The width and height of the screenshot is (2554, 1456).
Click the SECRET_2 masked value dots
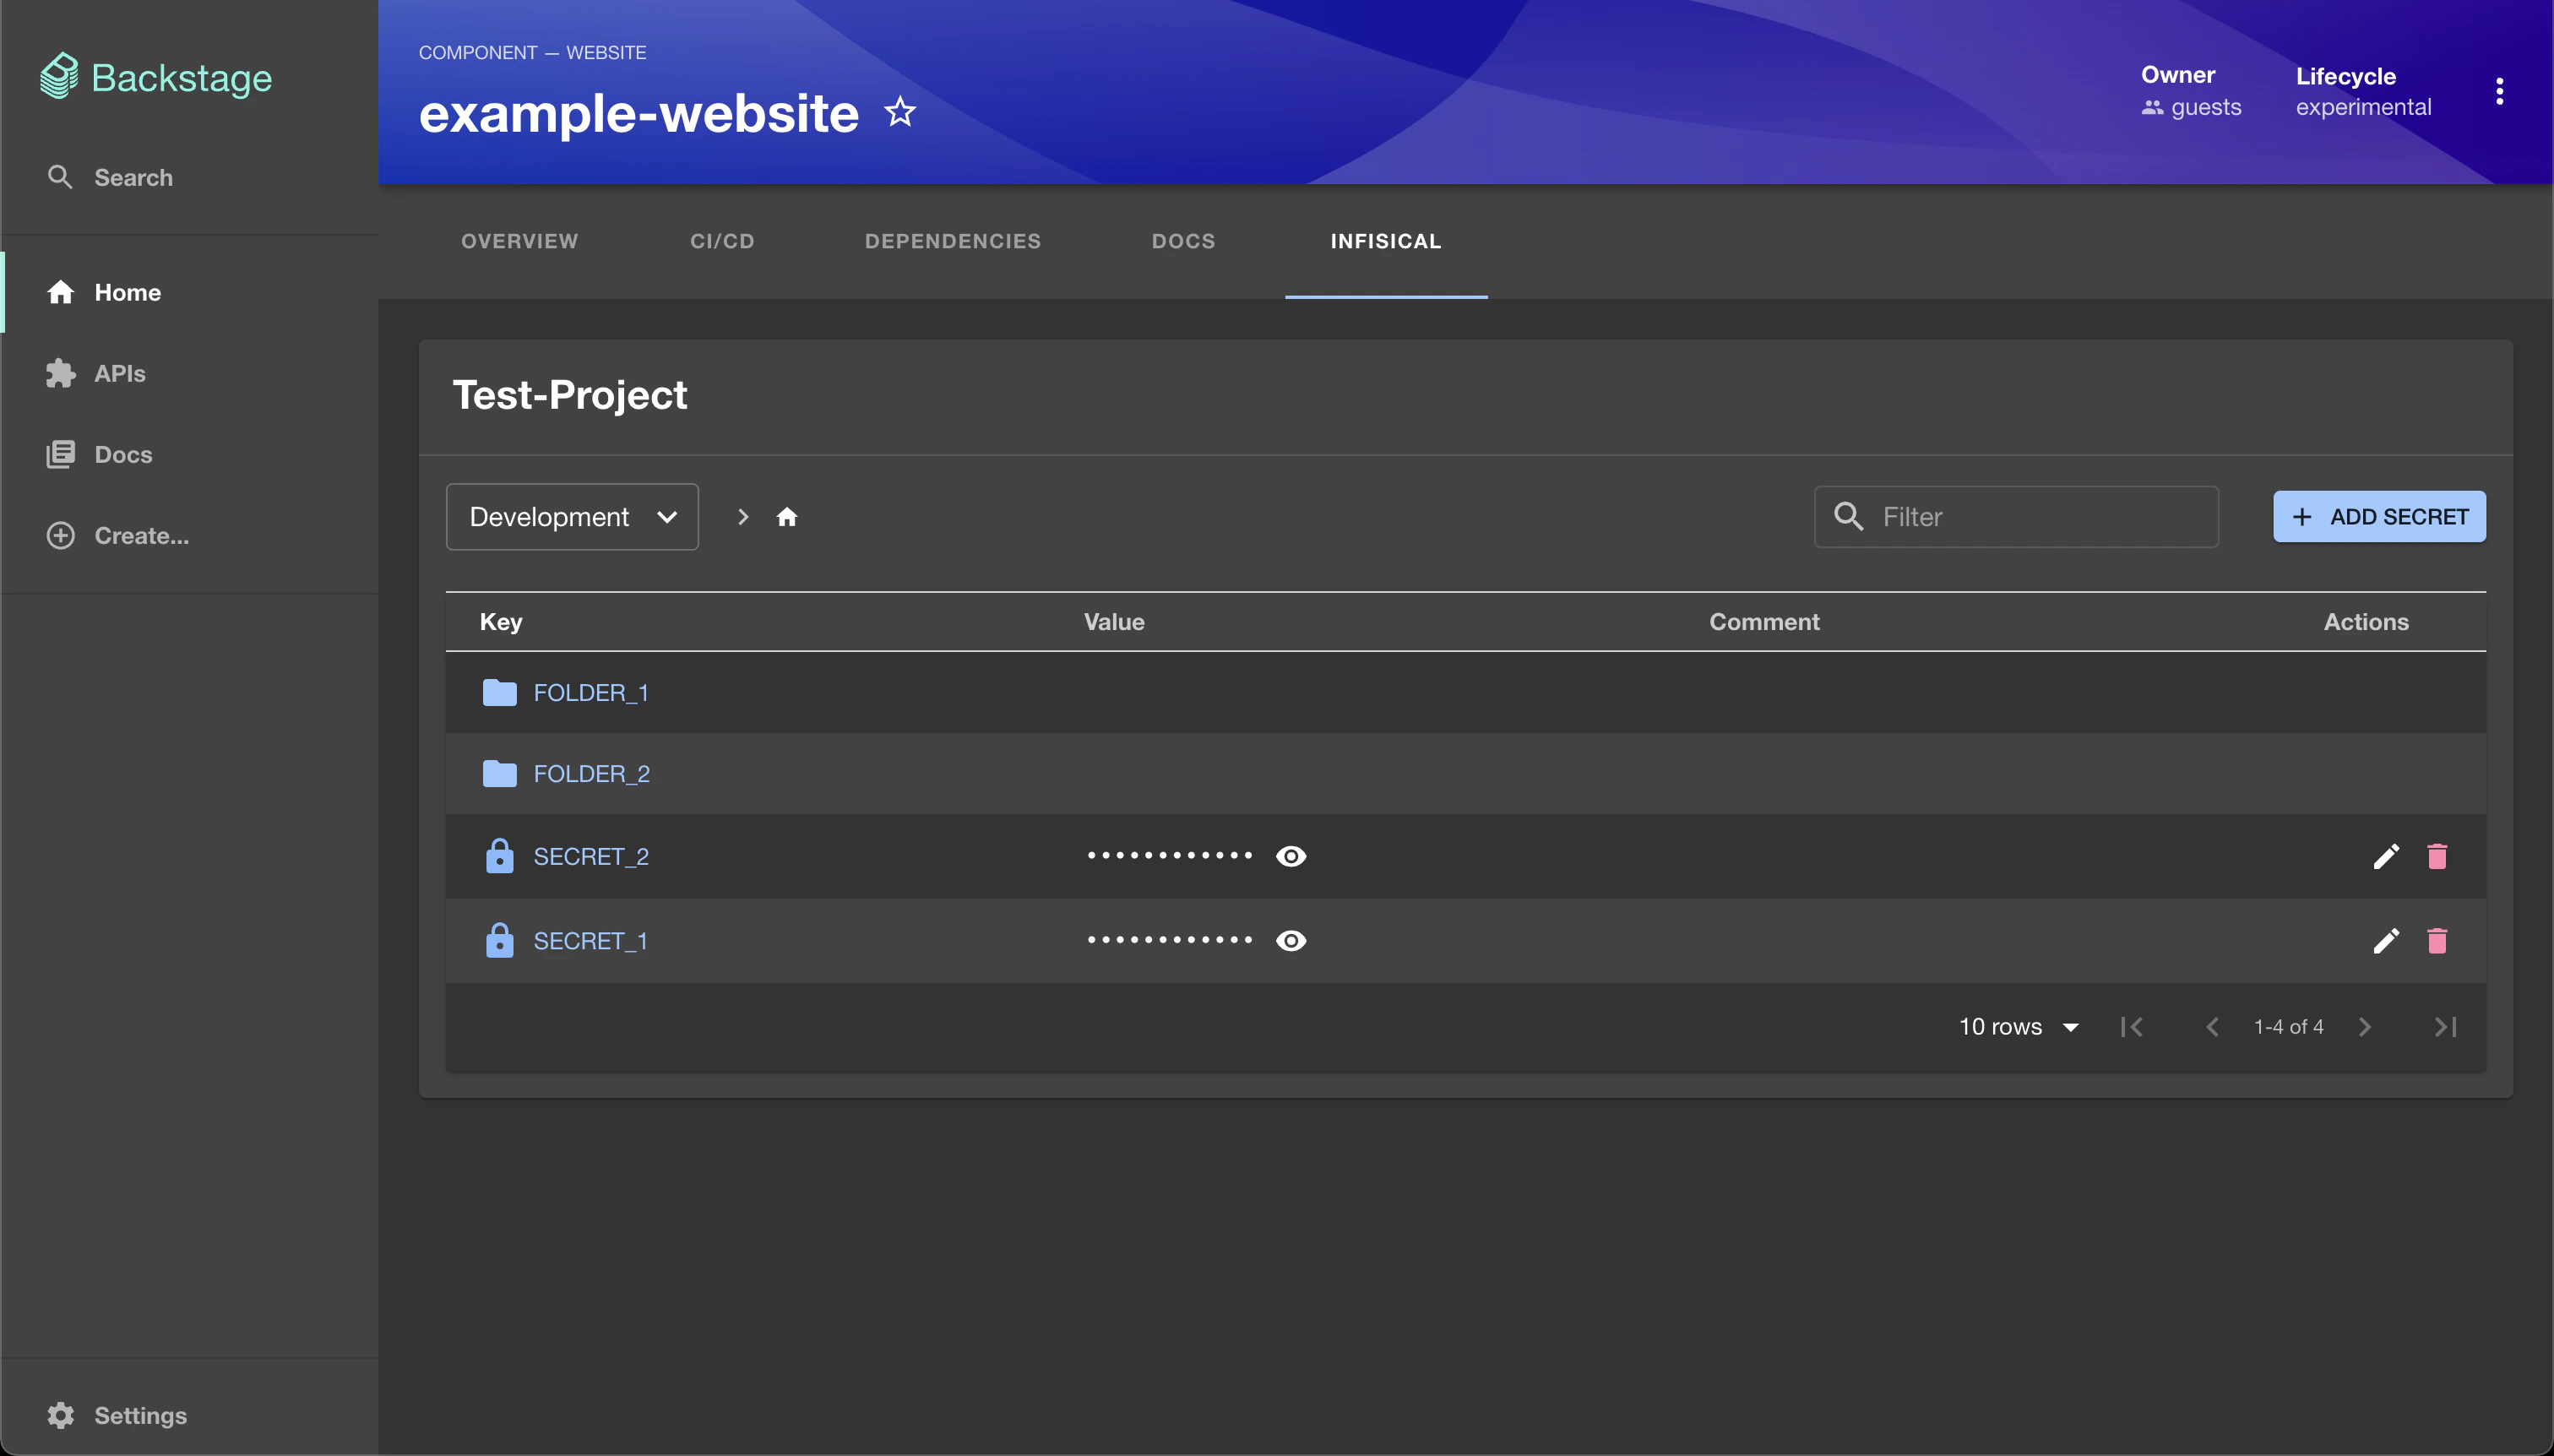1170,856
